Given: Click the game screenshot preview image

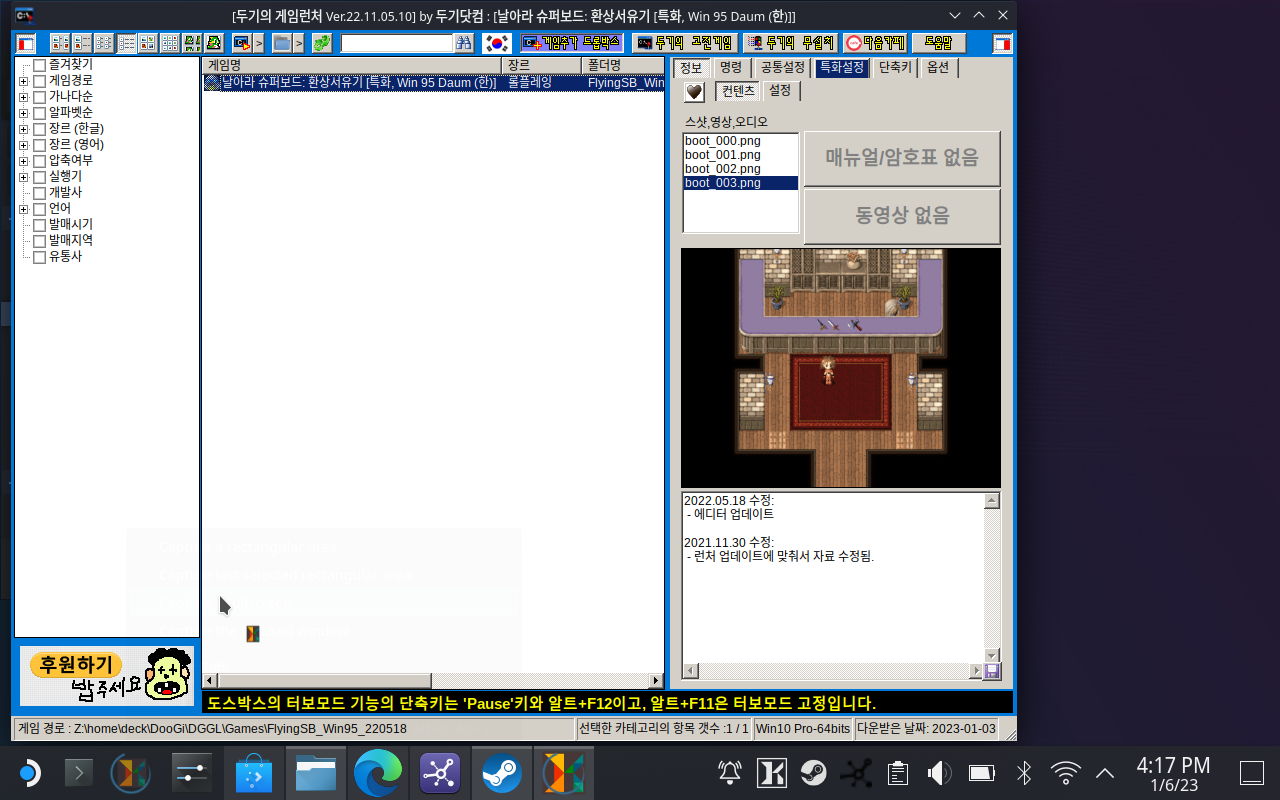Looking at the screenshot, I should tap(841, 368).
